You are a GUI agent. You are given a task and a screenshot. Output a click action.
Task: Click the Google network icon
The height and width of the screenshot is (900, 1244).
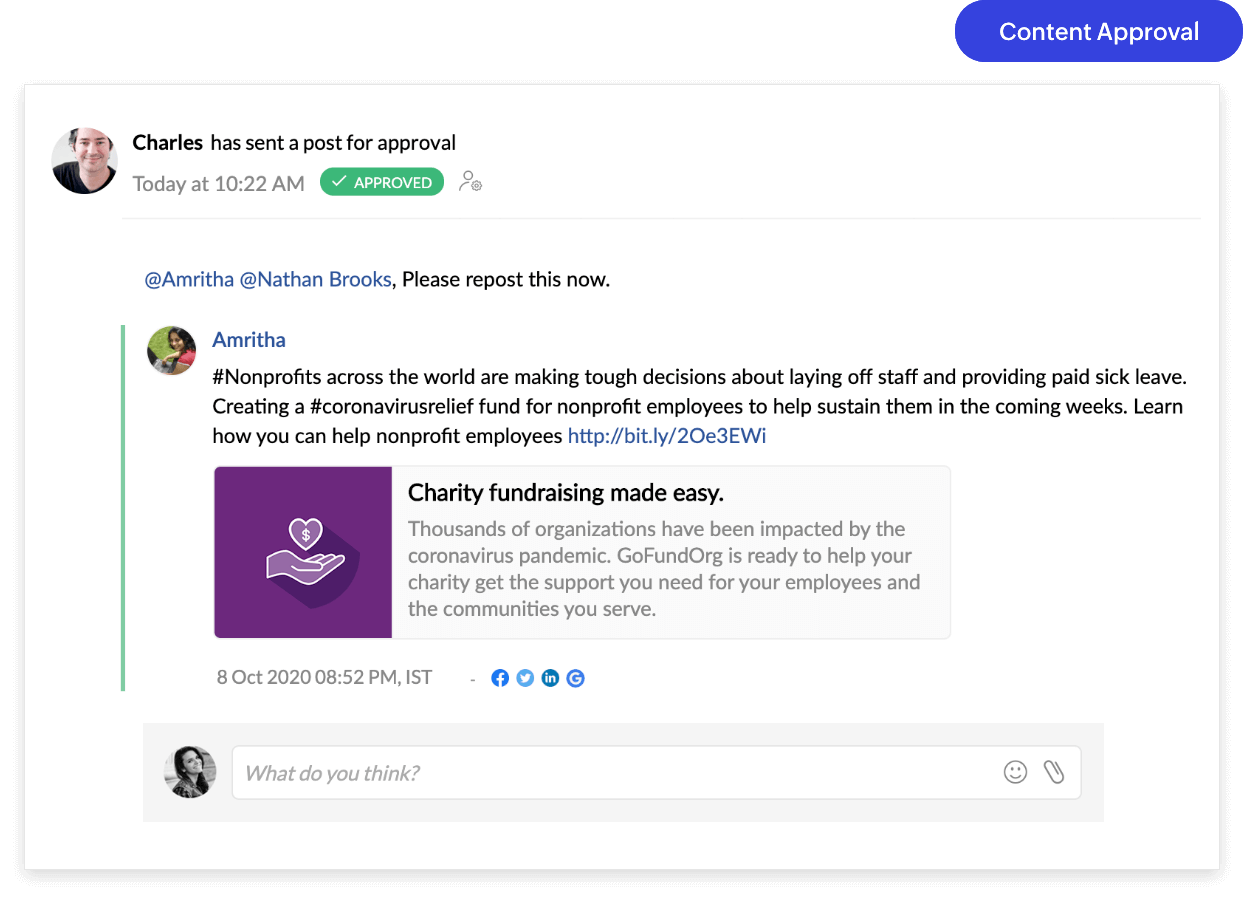[575, 678]
